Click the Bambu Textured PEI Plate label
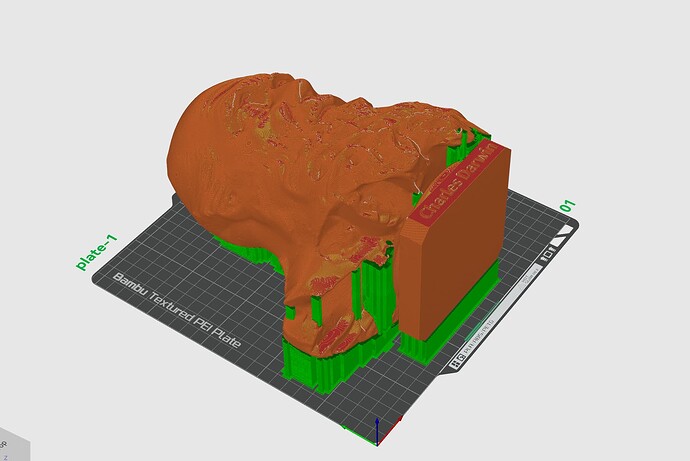Screen dimensions: 690x461 (x=176, y=310)
